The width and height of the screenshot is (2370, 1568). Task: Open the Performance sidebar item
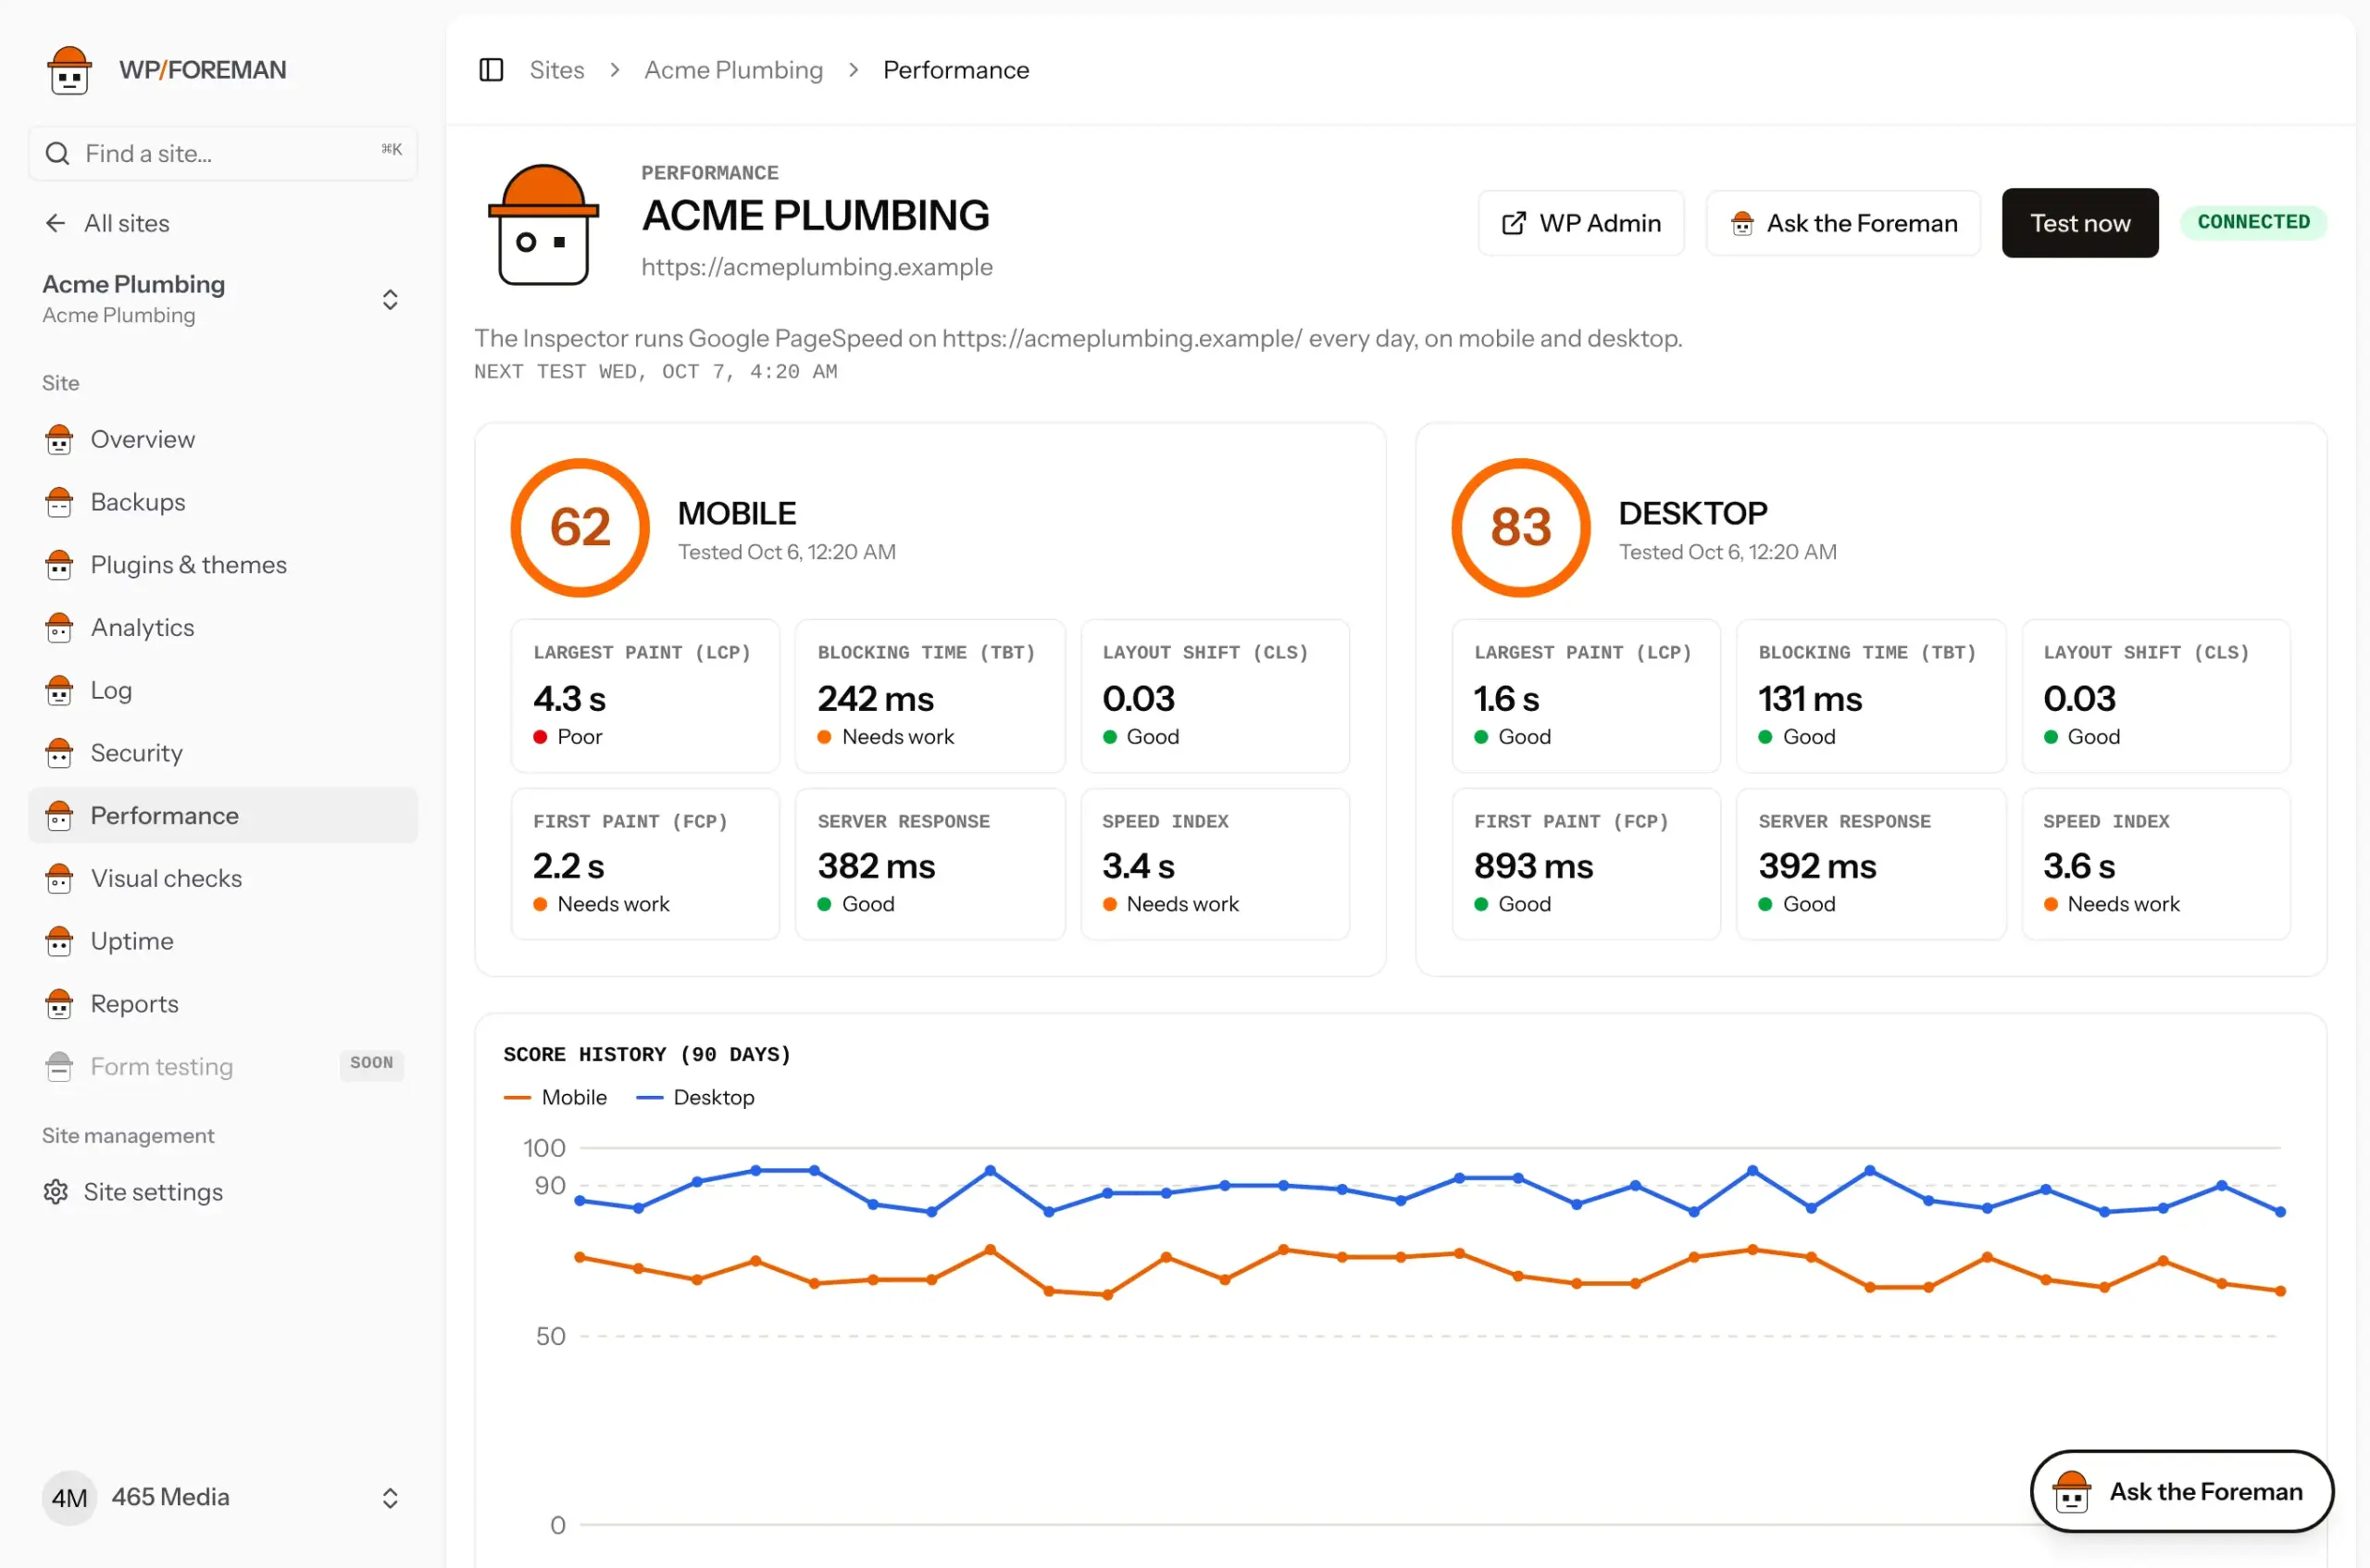point(223,815)
